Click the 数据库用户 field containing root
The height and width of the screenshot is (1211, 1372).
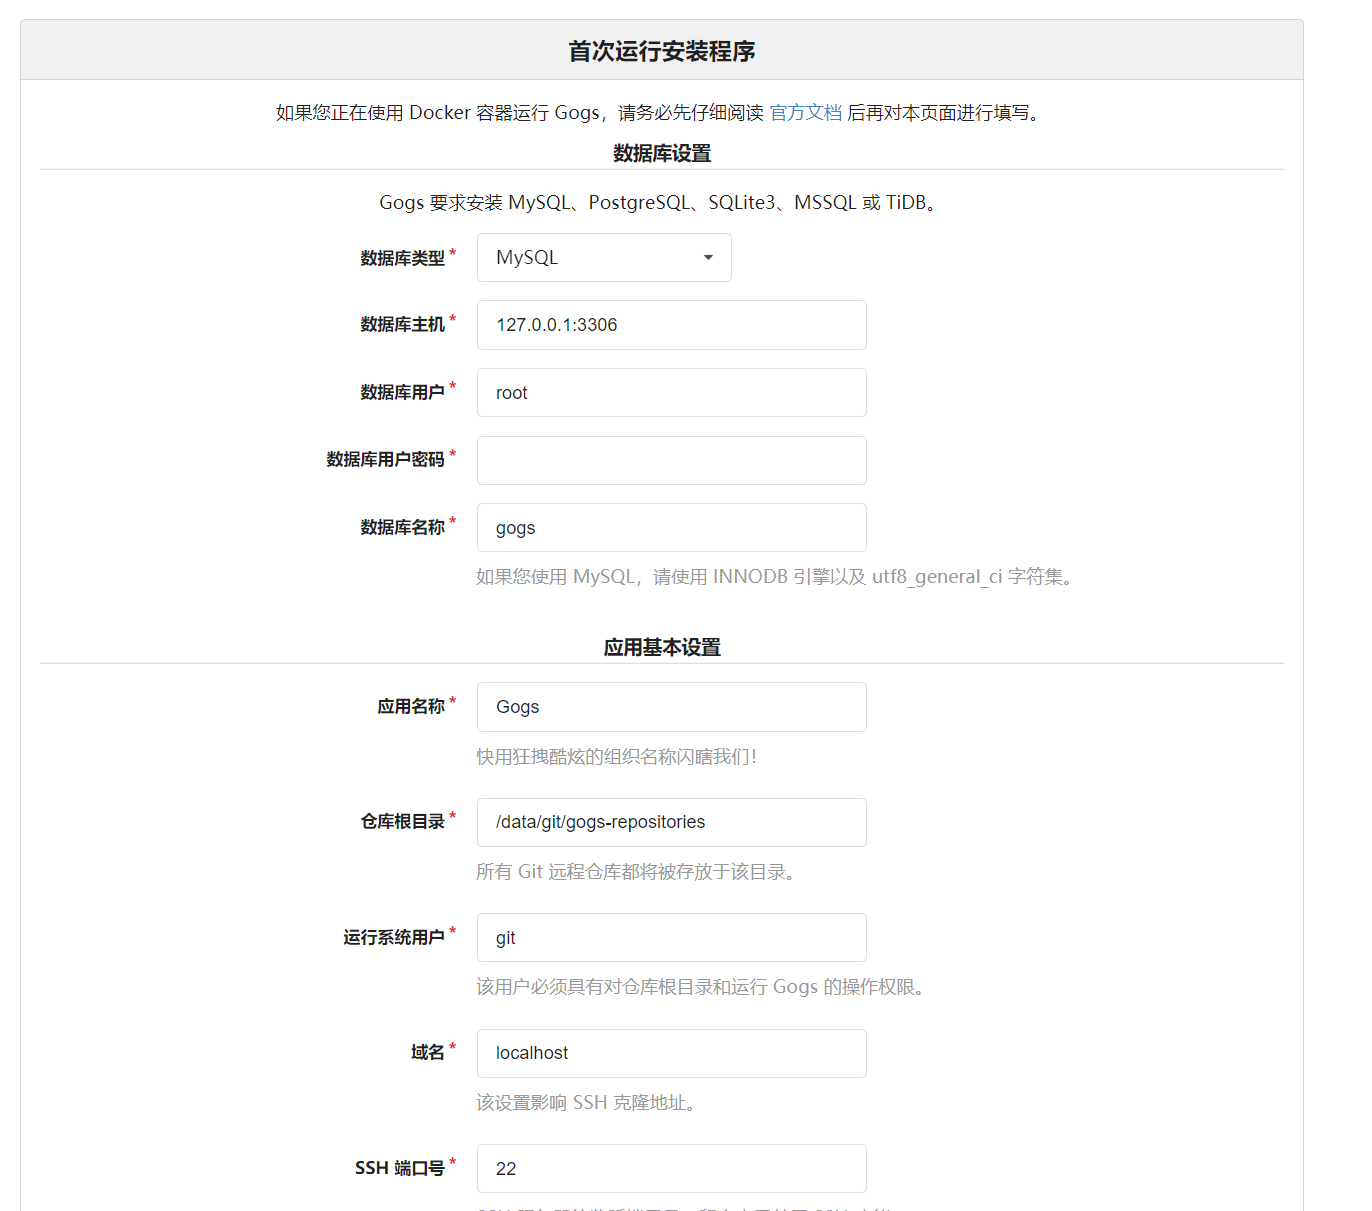pyautogui.click(x=671, y=392)
